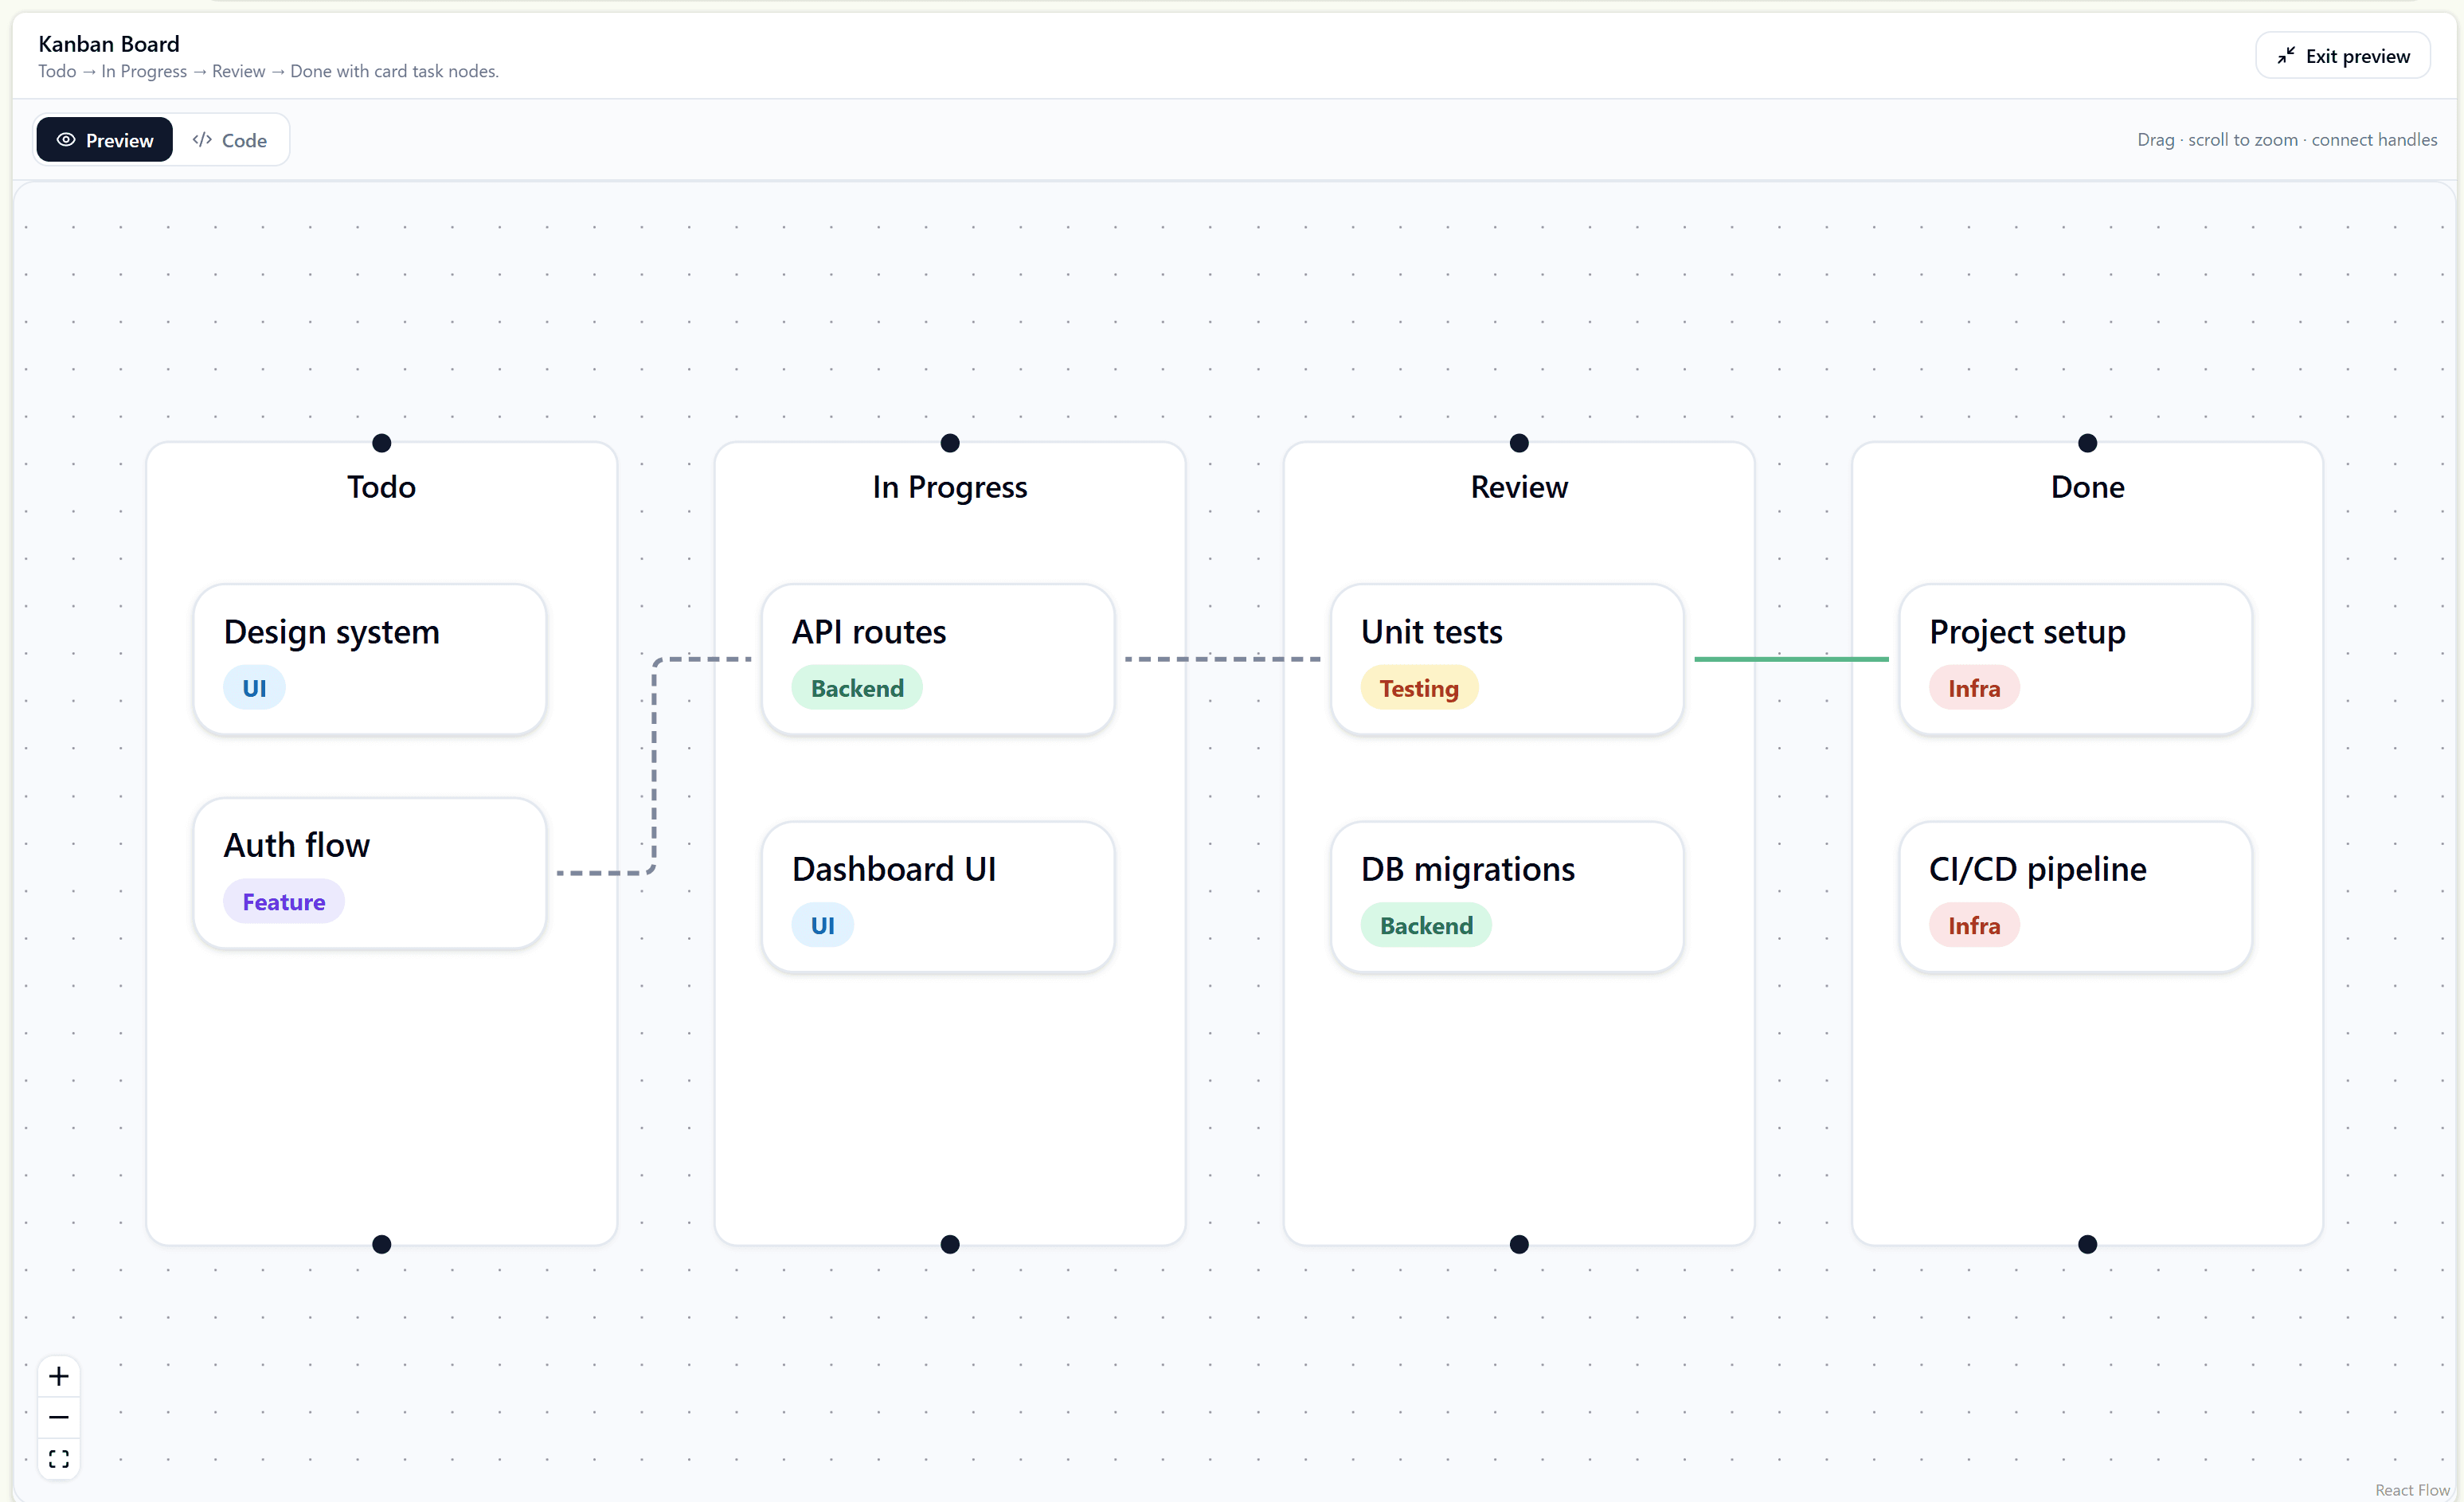
Task: Click the zoom in plus icon
Action: click(x=59, y=1376)
